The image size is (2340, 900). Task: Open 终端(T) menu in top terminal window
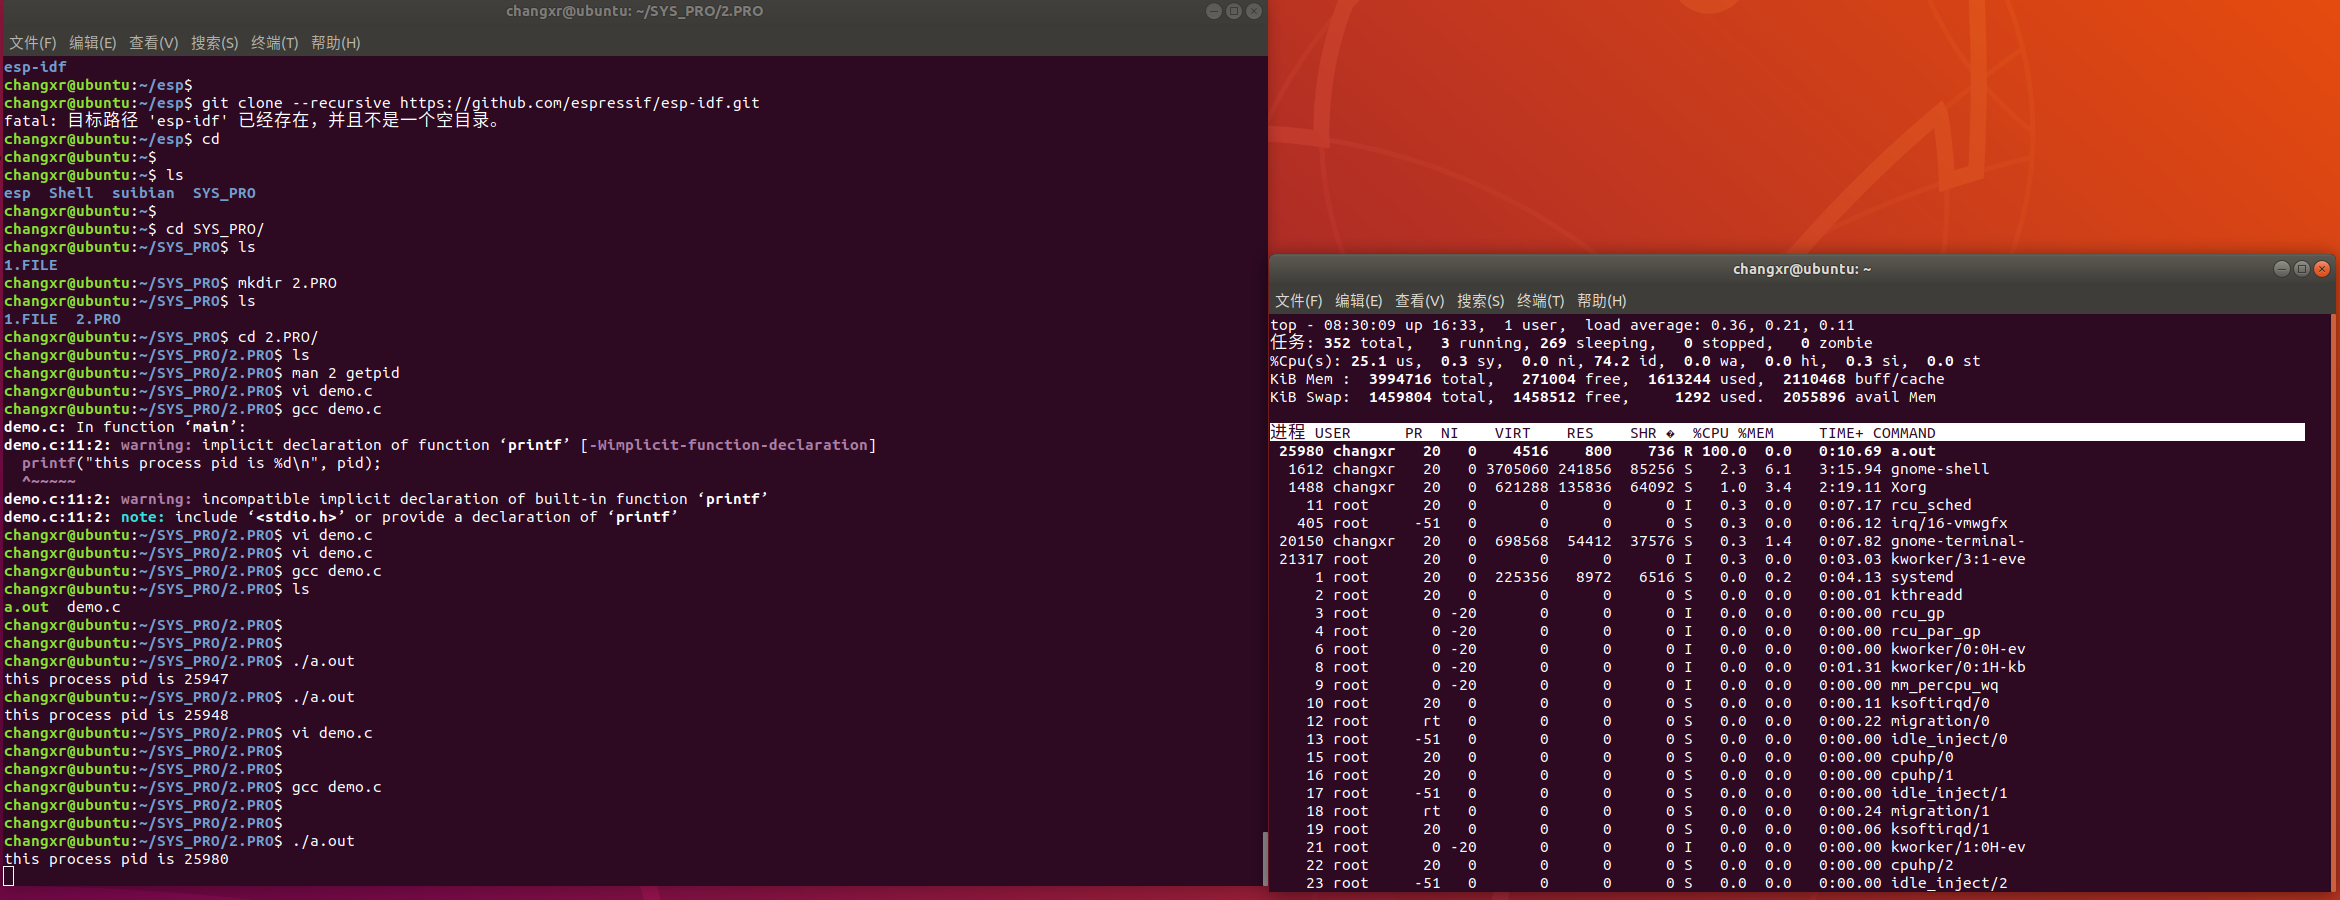(1541, 301)
